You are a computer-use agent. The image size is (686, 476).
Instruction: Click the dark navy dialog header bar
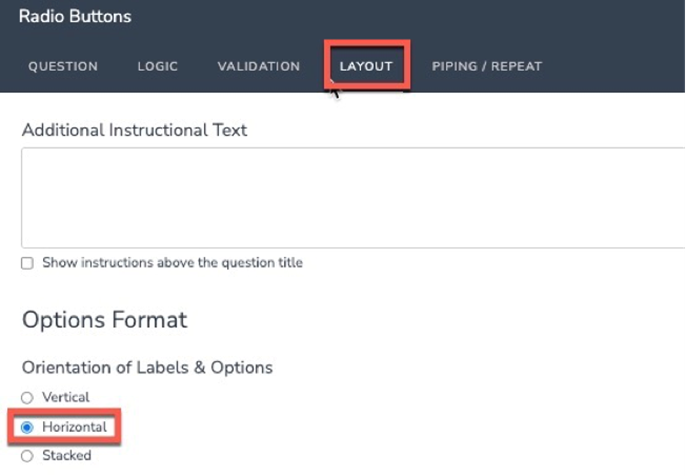400,18
